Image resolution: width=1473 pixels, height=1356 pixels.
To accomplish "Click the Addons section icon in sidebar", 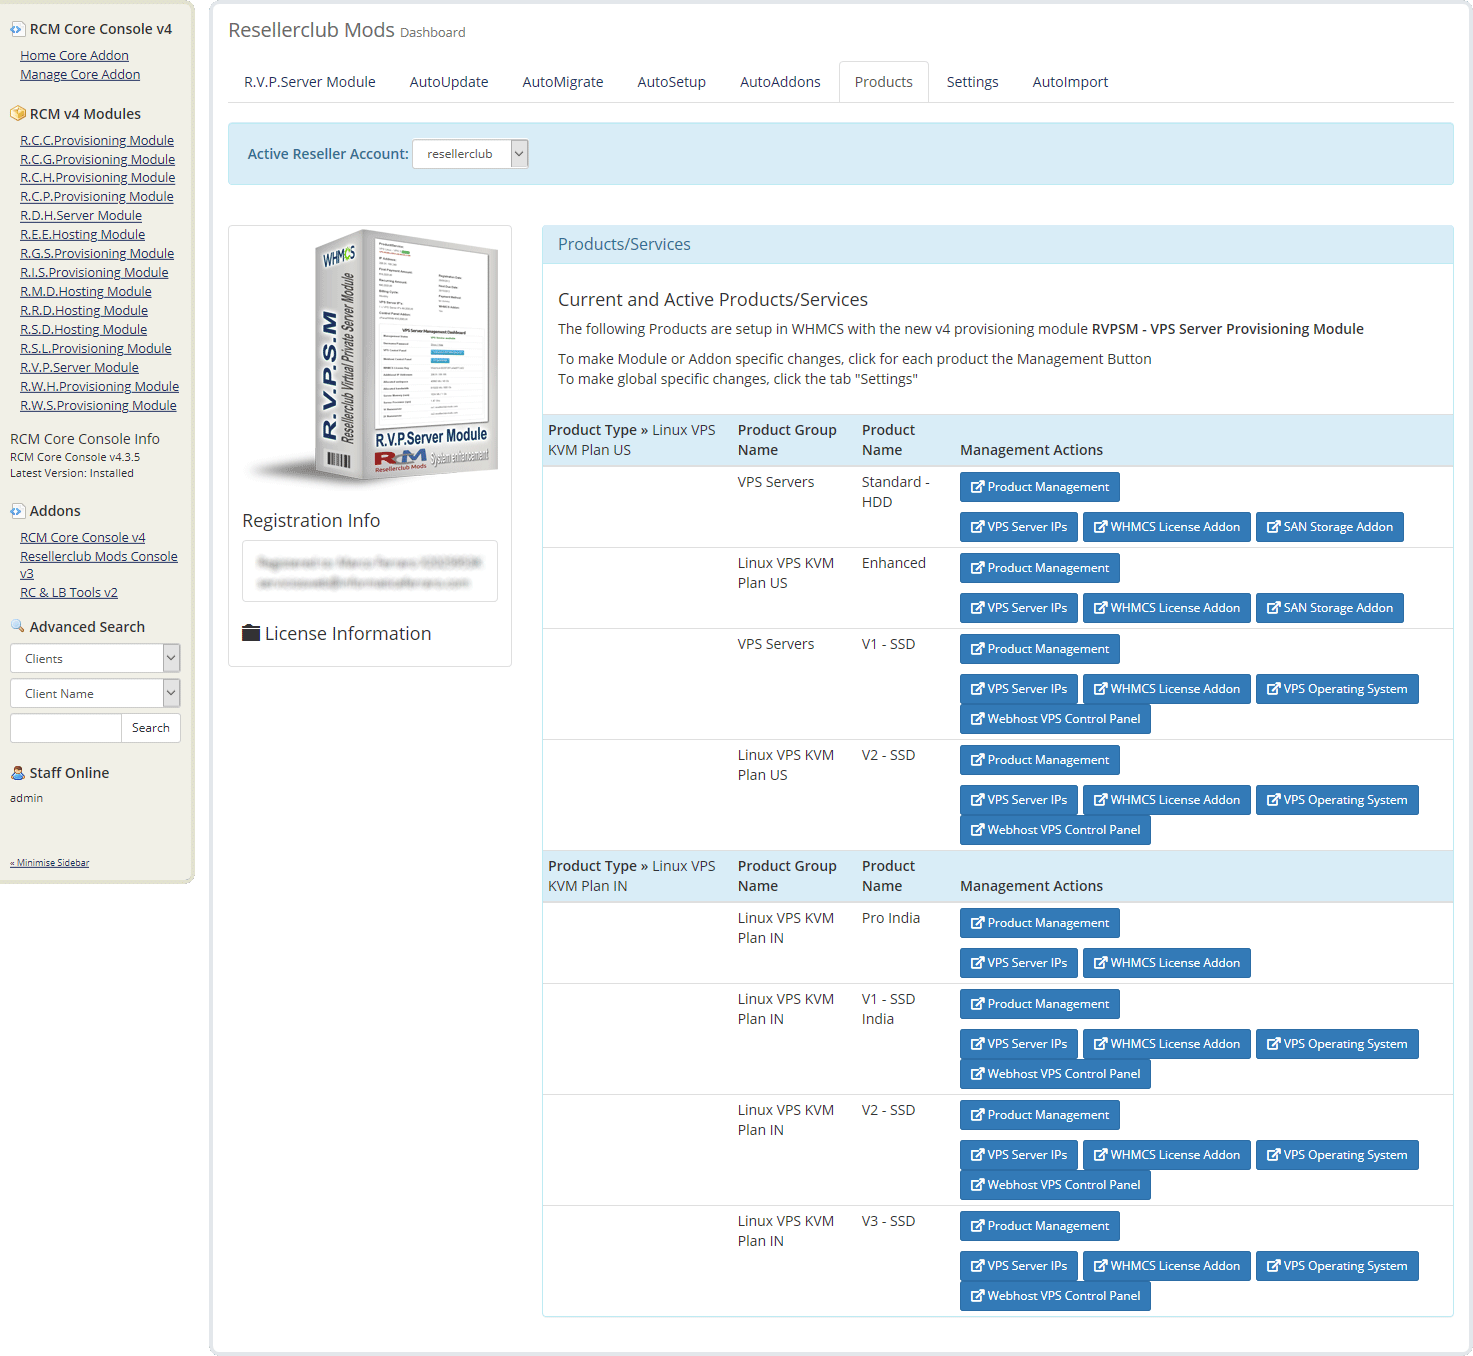I will (17, 511).
